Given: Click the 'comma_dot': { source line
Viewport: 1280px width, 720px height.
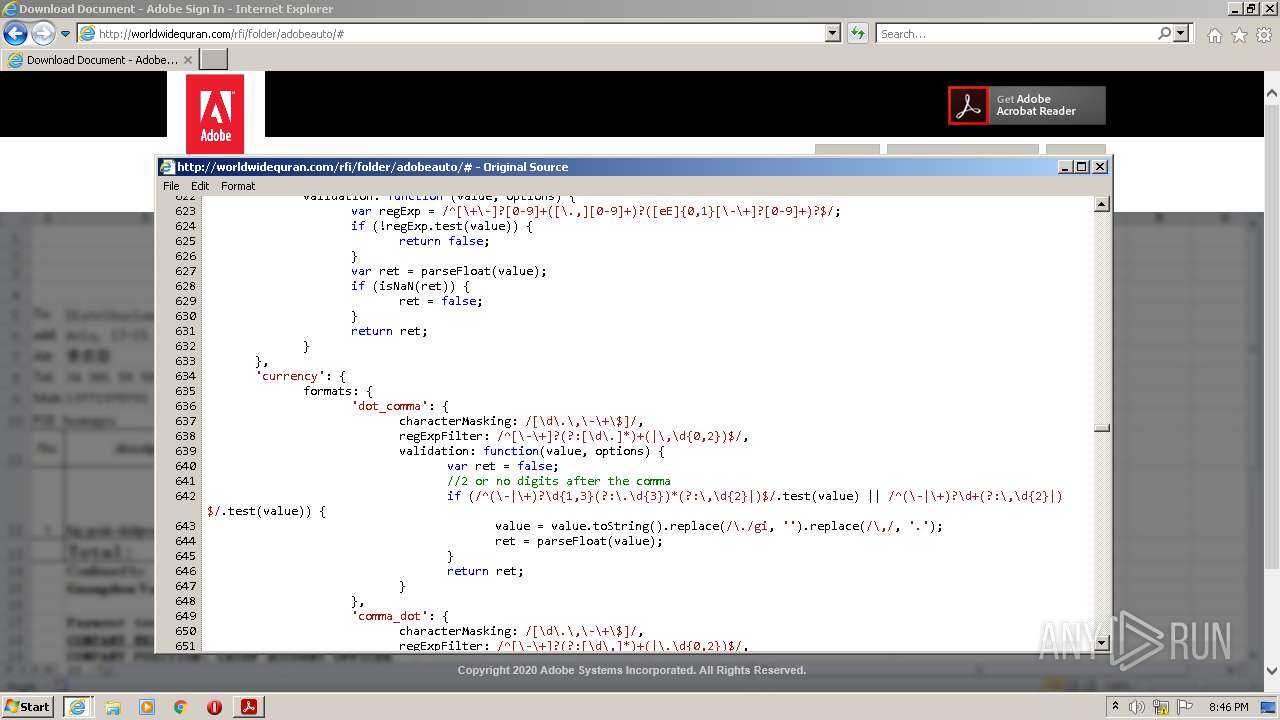Looking at the screenshot, I should (400, 616).
